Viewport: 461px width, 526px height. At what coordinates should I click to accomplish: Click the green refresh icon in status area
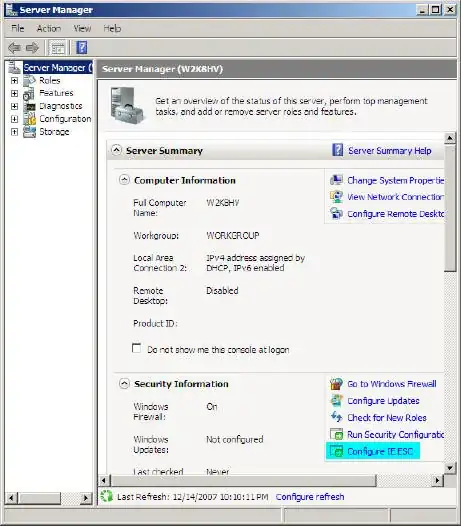(x=107, y=496)
